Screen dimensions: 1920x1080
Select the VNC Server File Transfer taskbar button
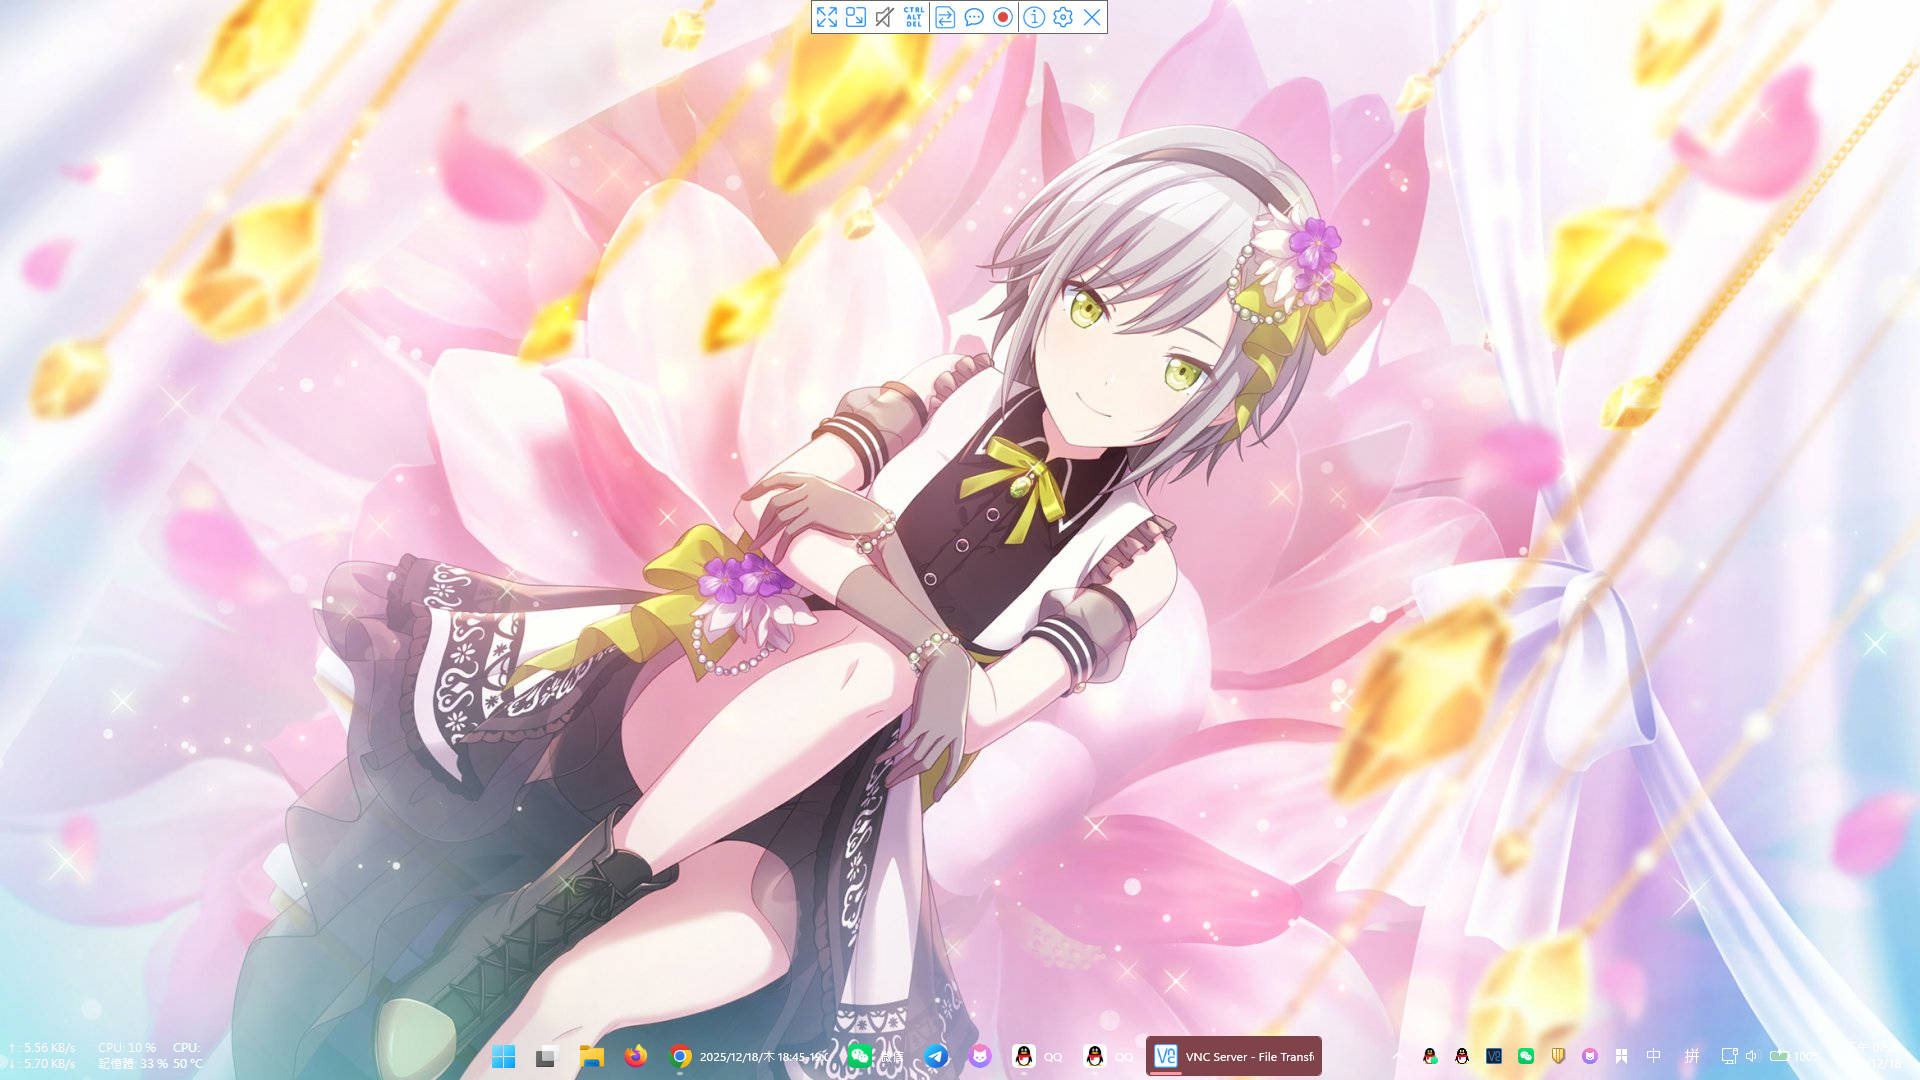pyautogui.click(x=1234, y=1056)
